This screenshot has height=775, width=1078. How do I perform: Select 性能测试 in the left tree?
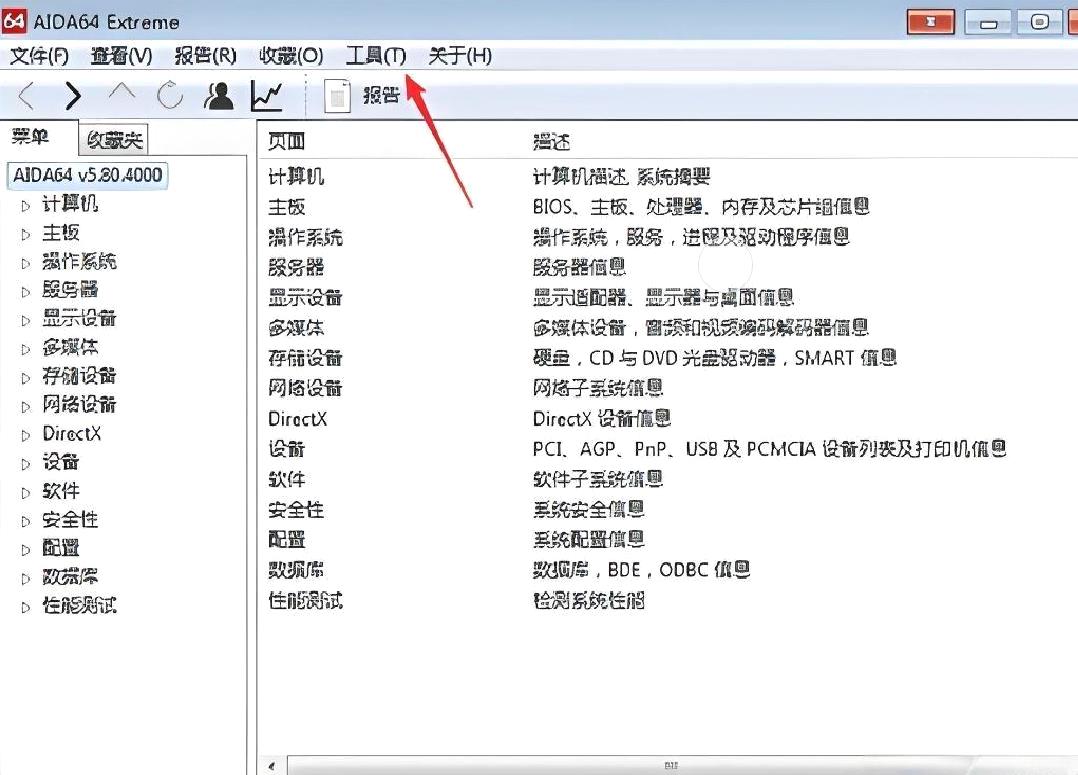(x=79, y=605)
